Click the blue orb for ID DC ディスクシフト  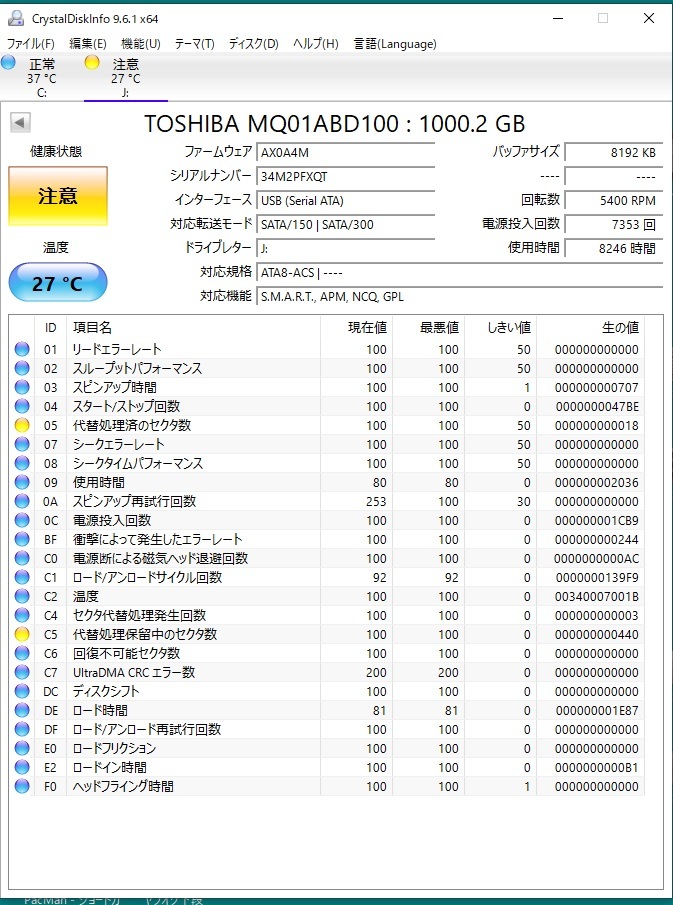tap(22, 691)
